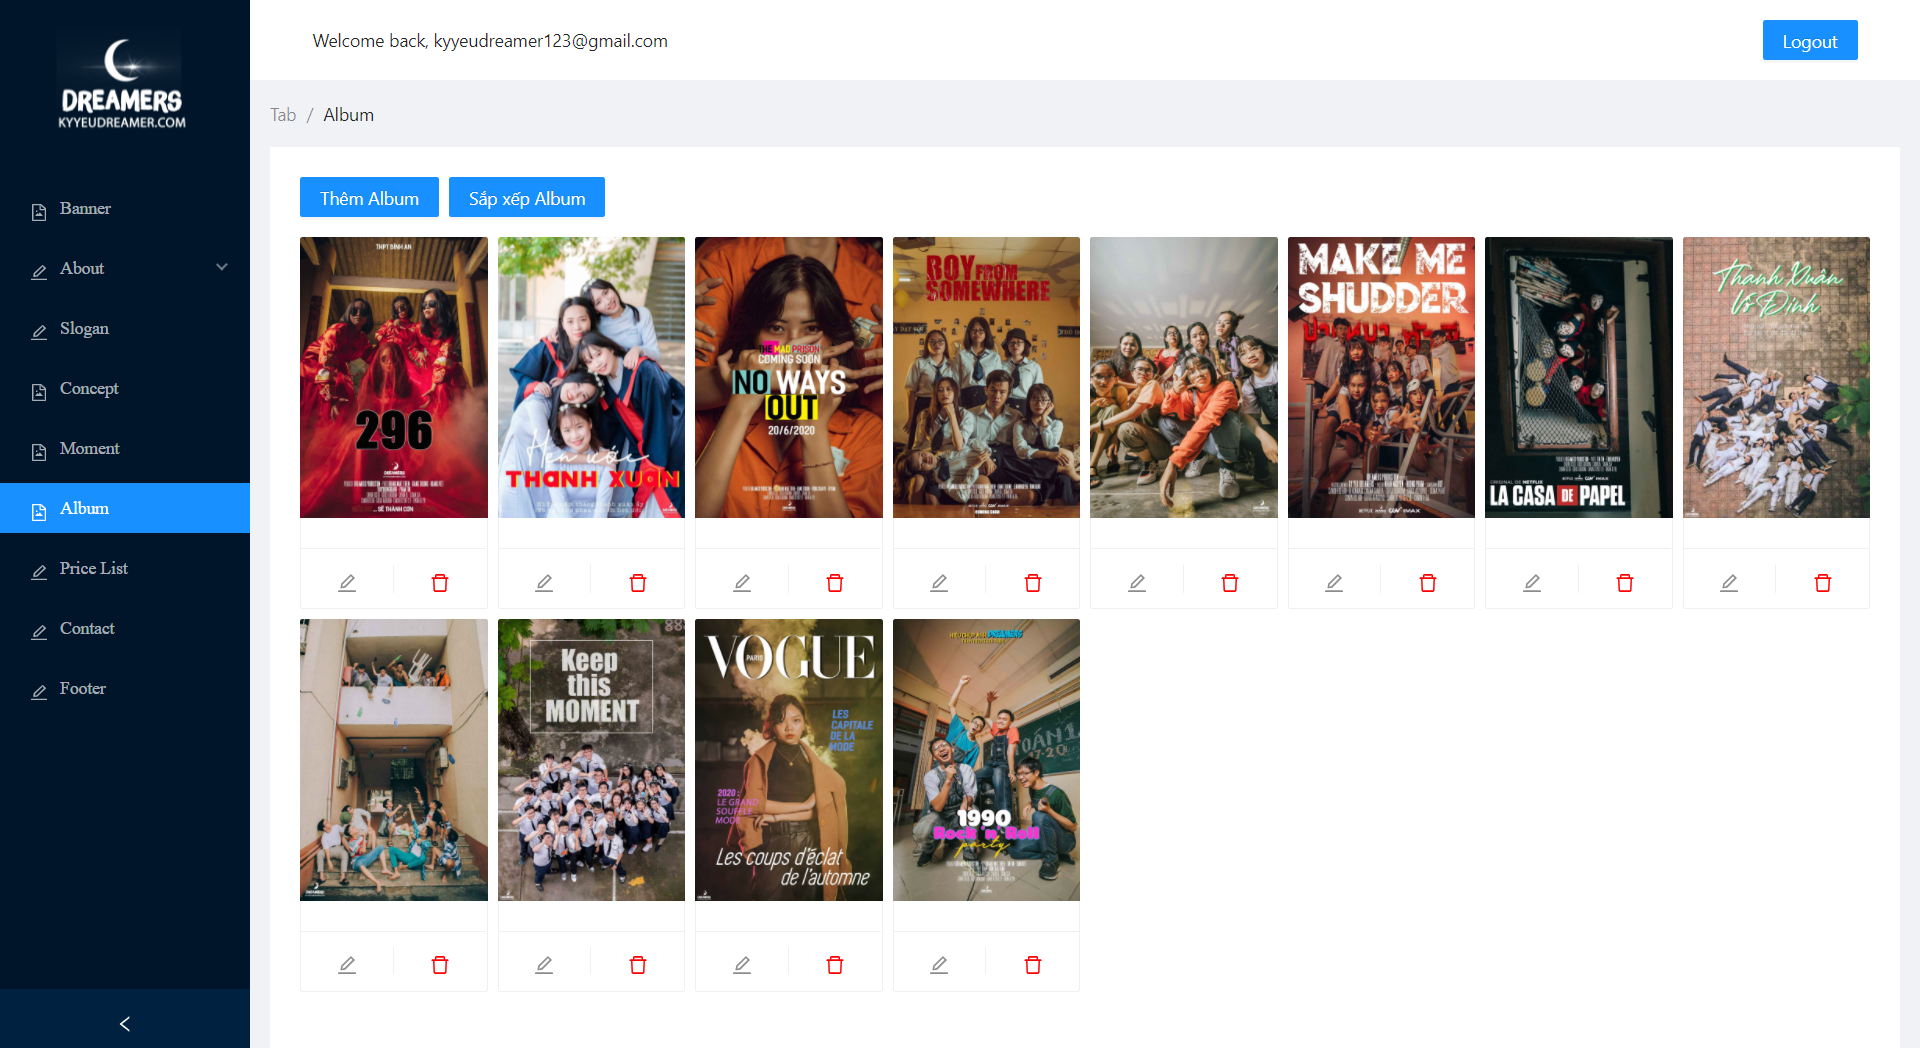Edit the 'Vogue' album
The height and width of the screenshot is (1048, 1920).
(742, 964)
